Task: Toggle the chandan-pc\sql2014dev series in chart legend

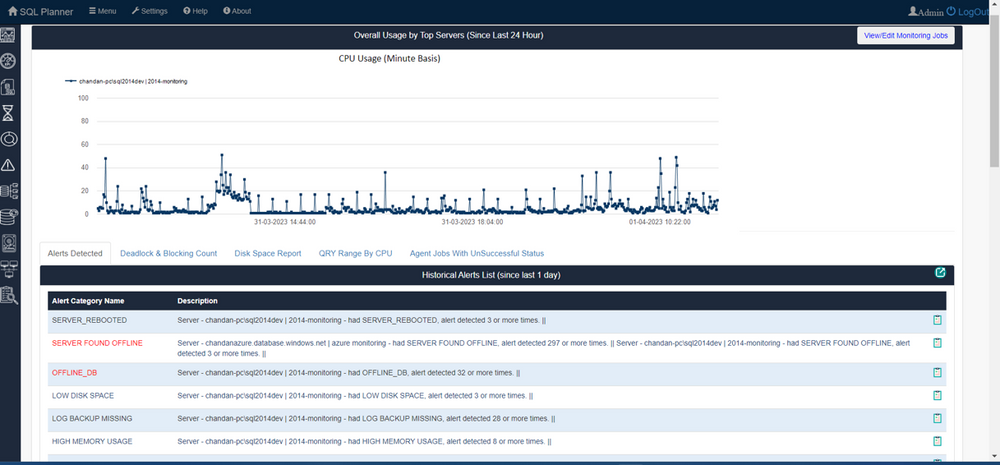Action: [126, 80]
